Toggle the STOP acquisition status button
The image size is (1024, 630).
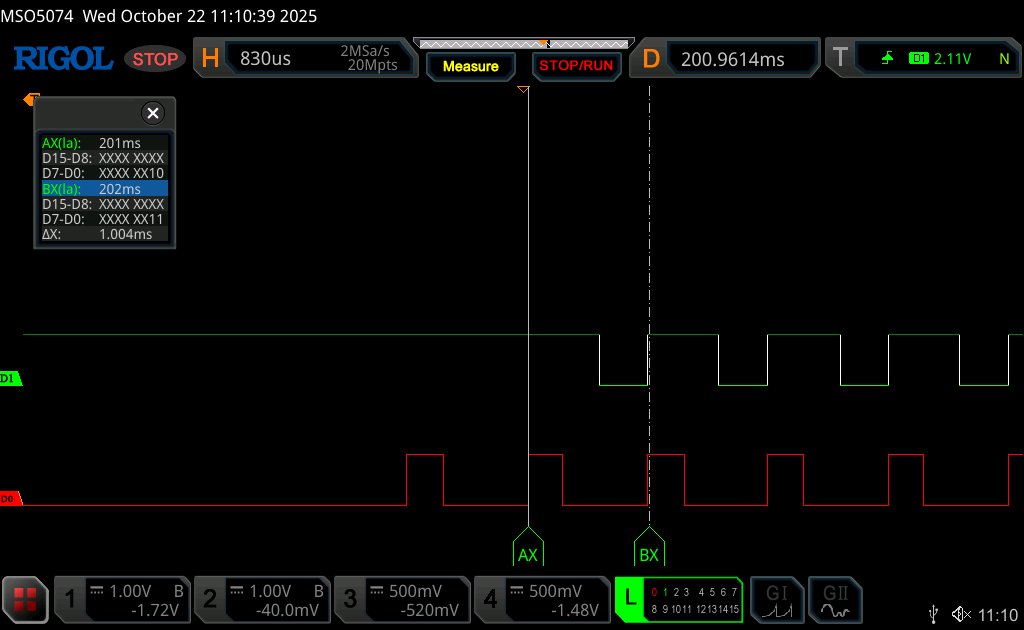point(155,59)
